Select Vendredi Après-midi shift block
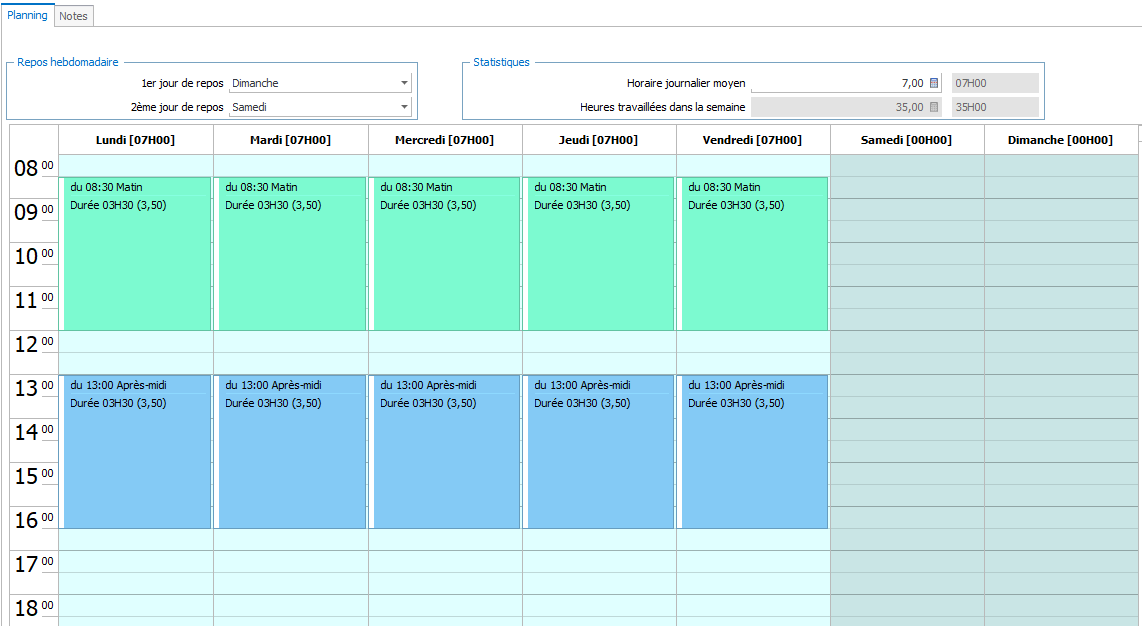Screen dimensions: 1142x626 753,451
